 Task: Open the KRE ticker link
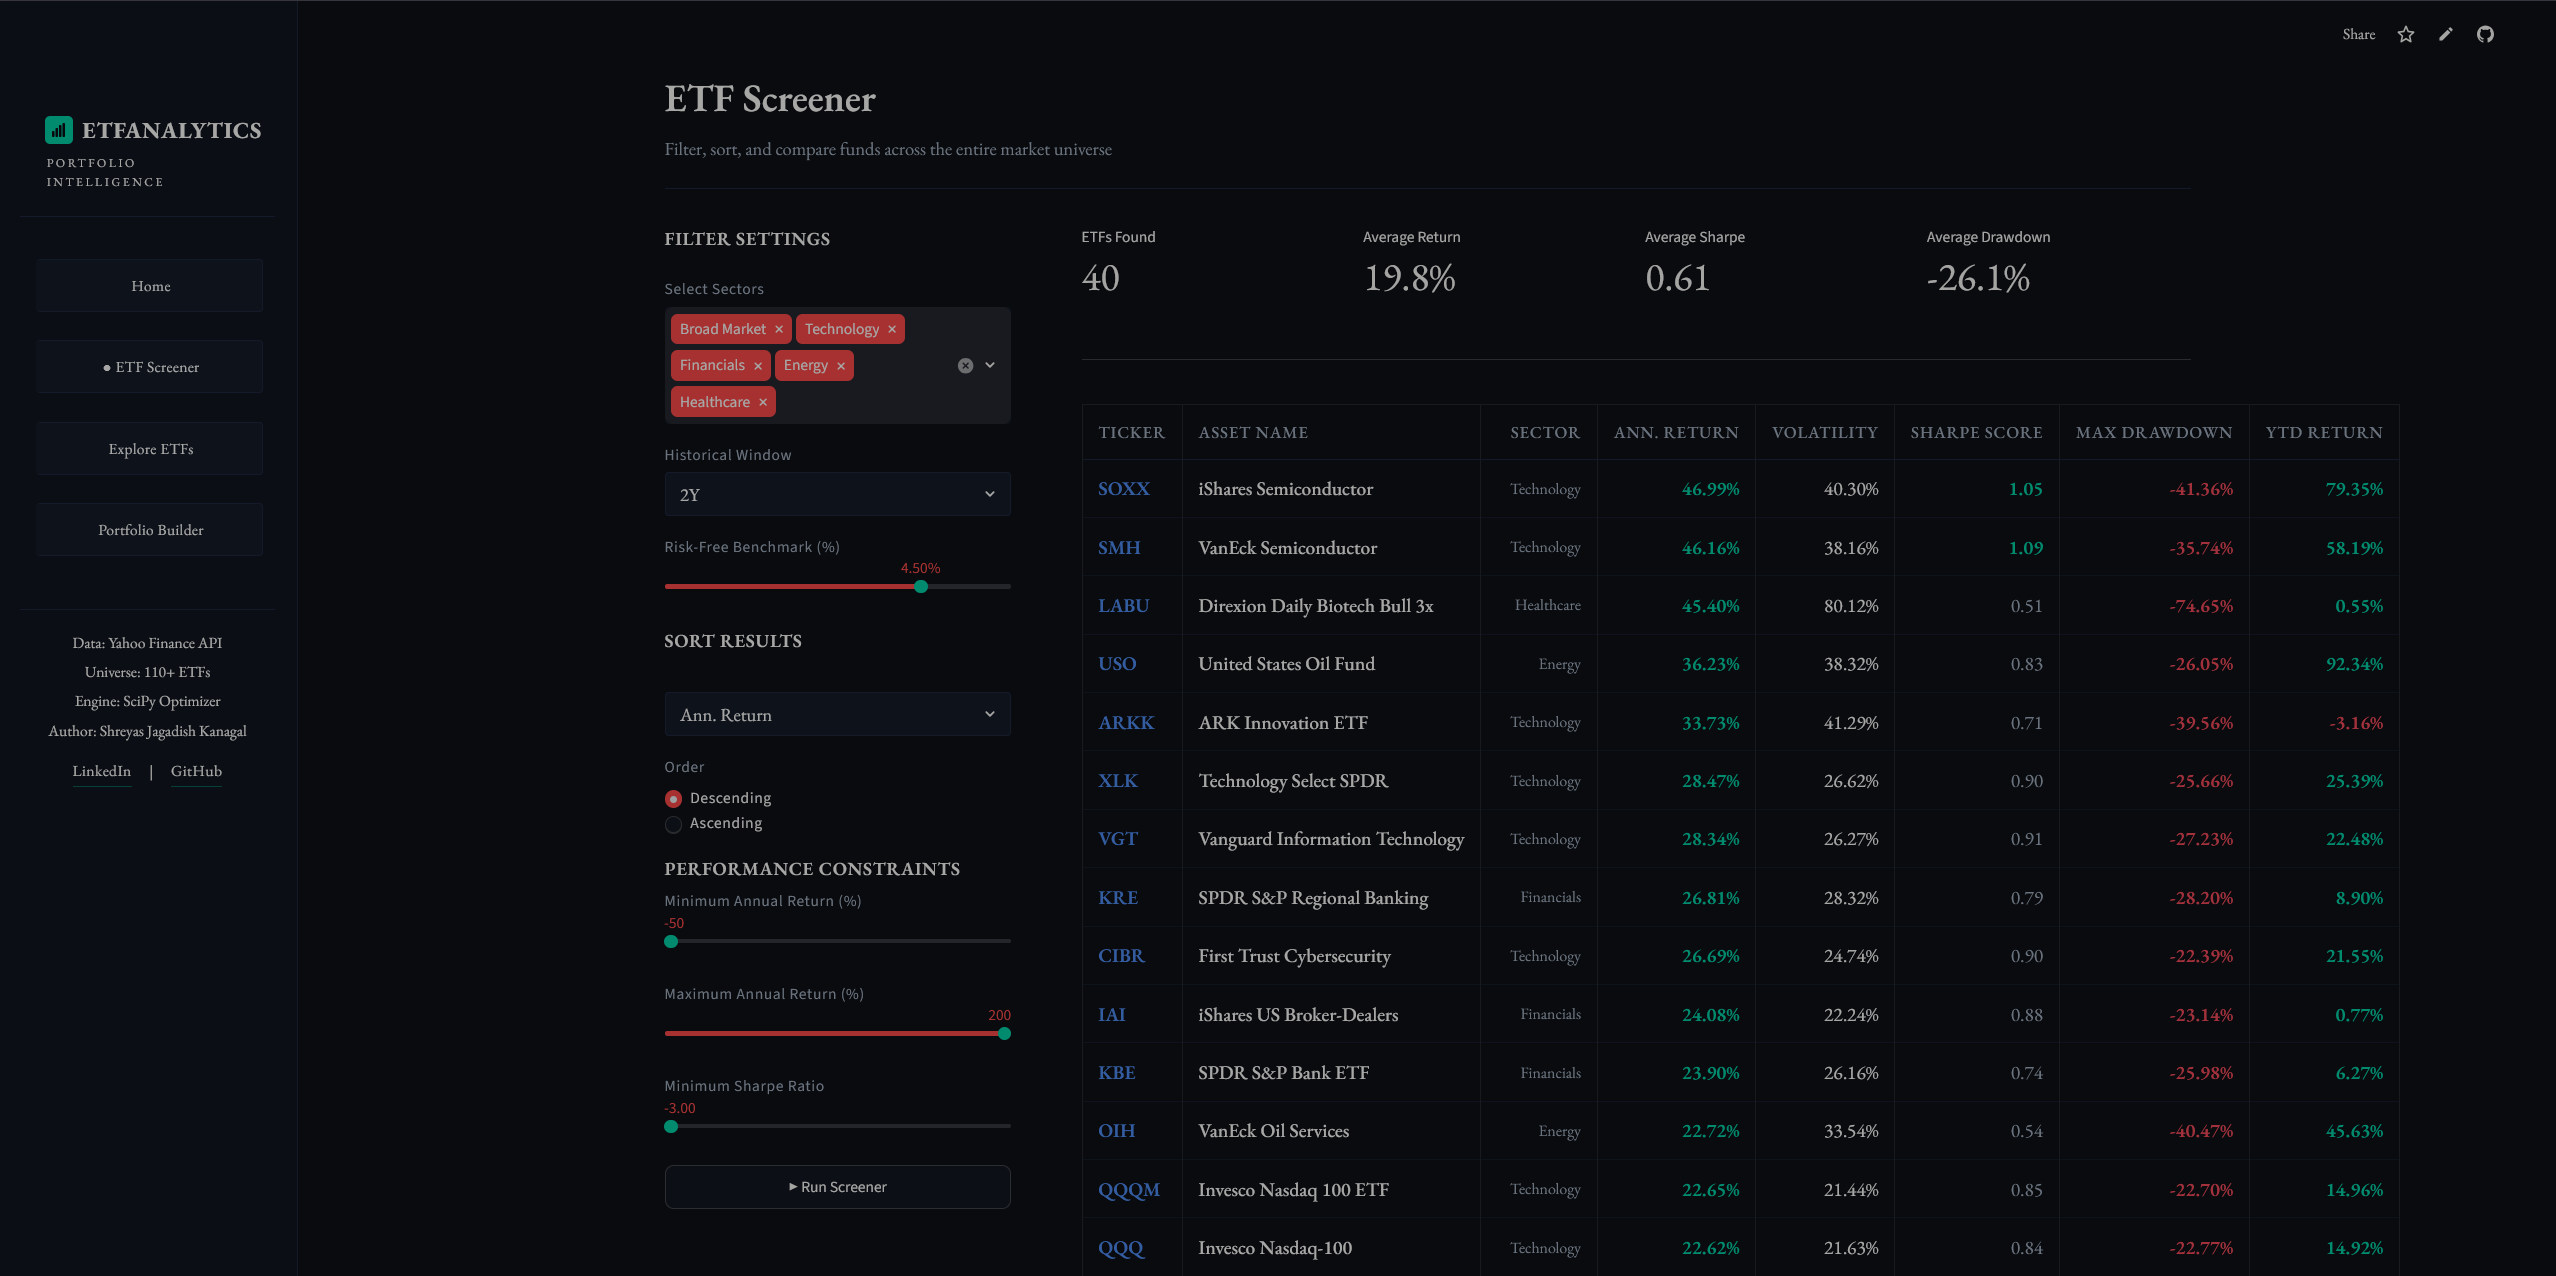pos(1118,898)
